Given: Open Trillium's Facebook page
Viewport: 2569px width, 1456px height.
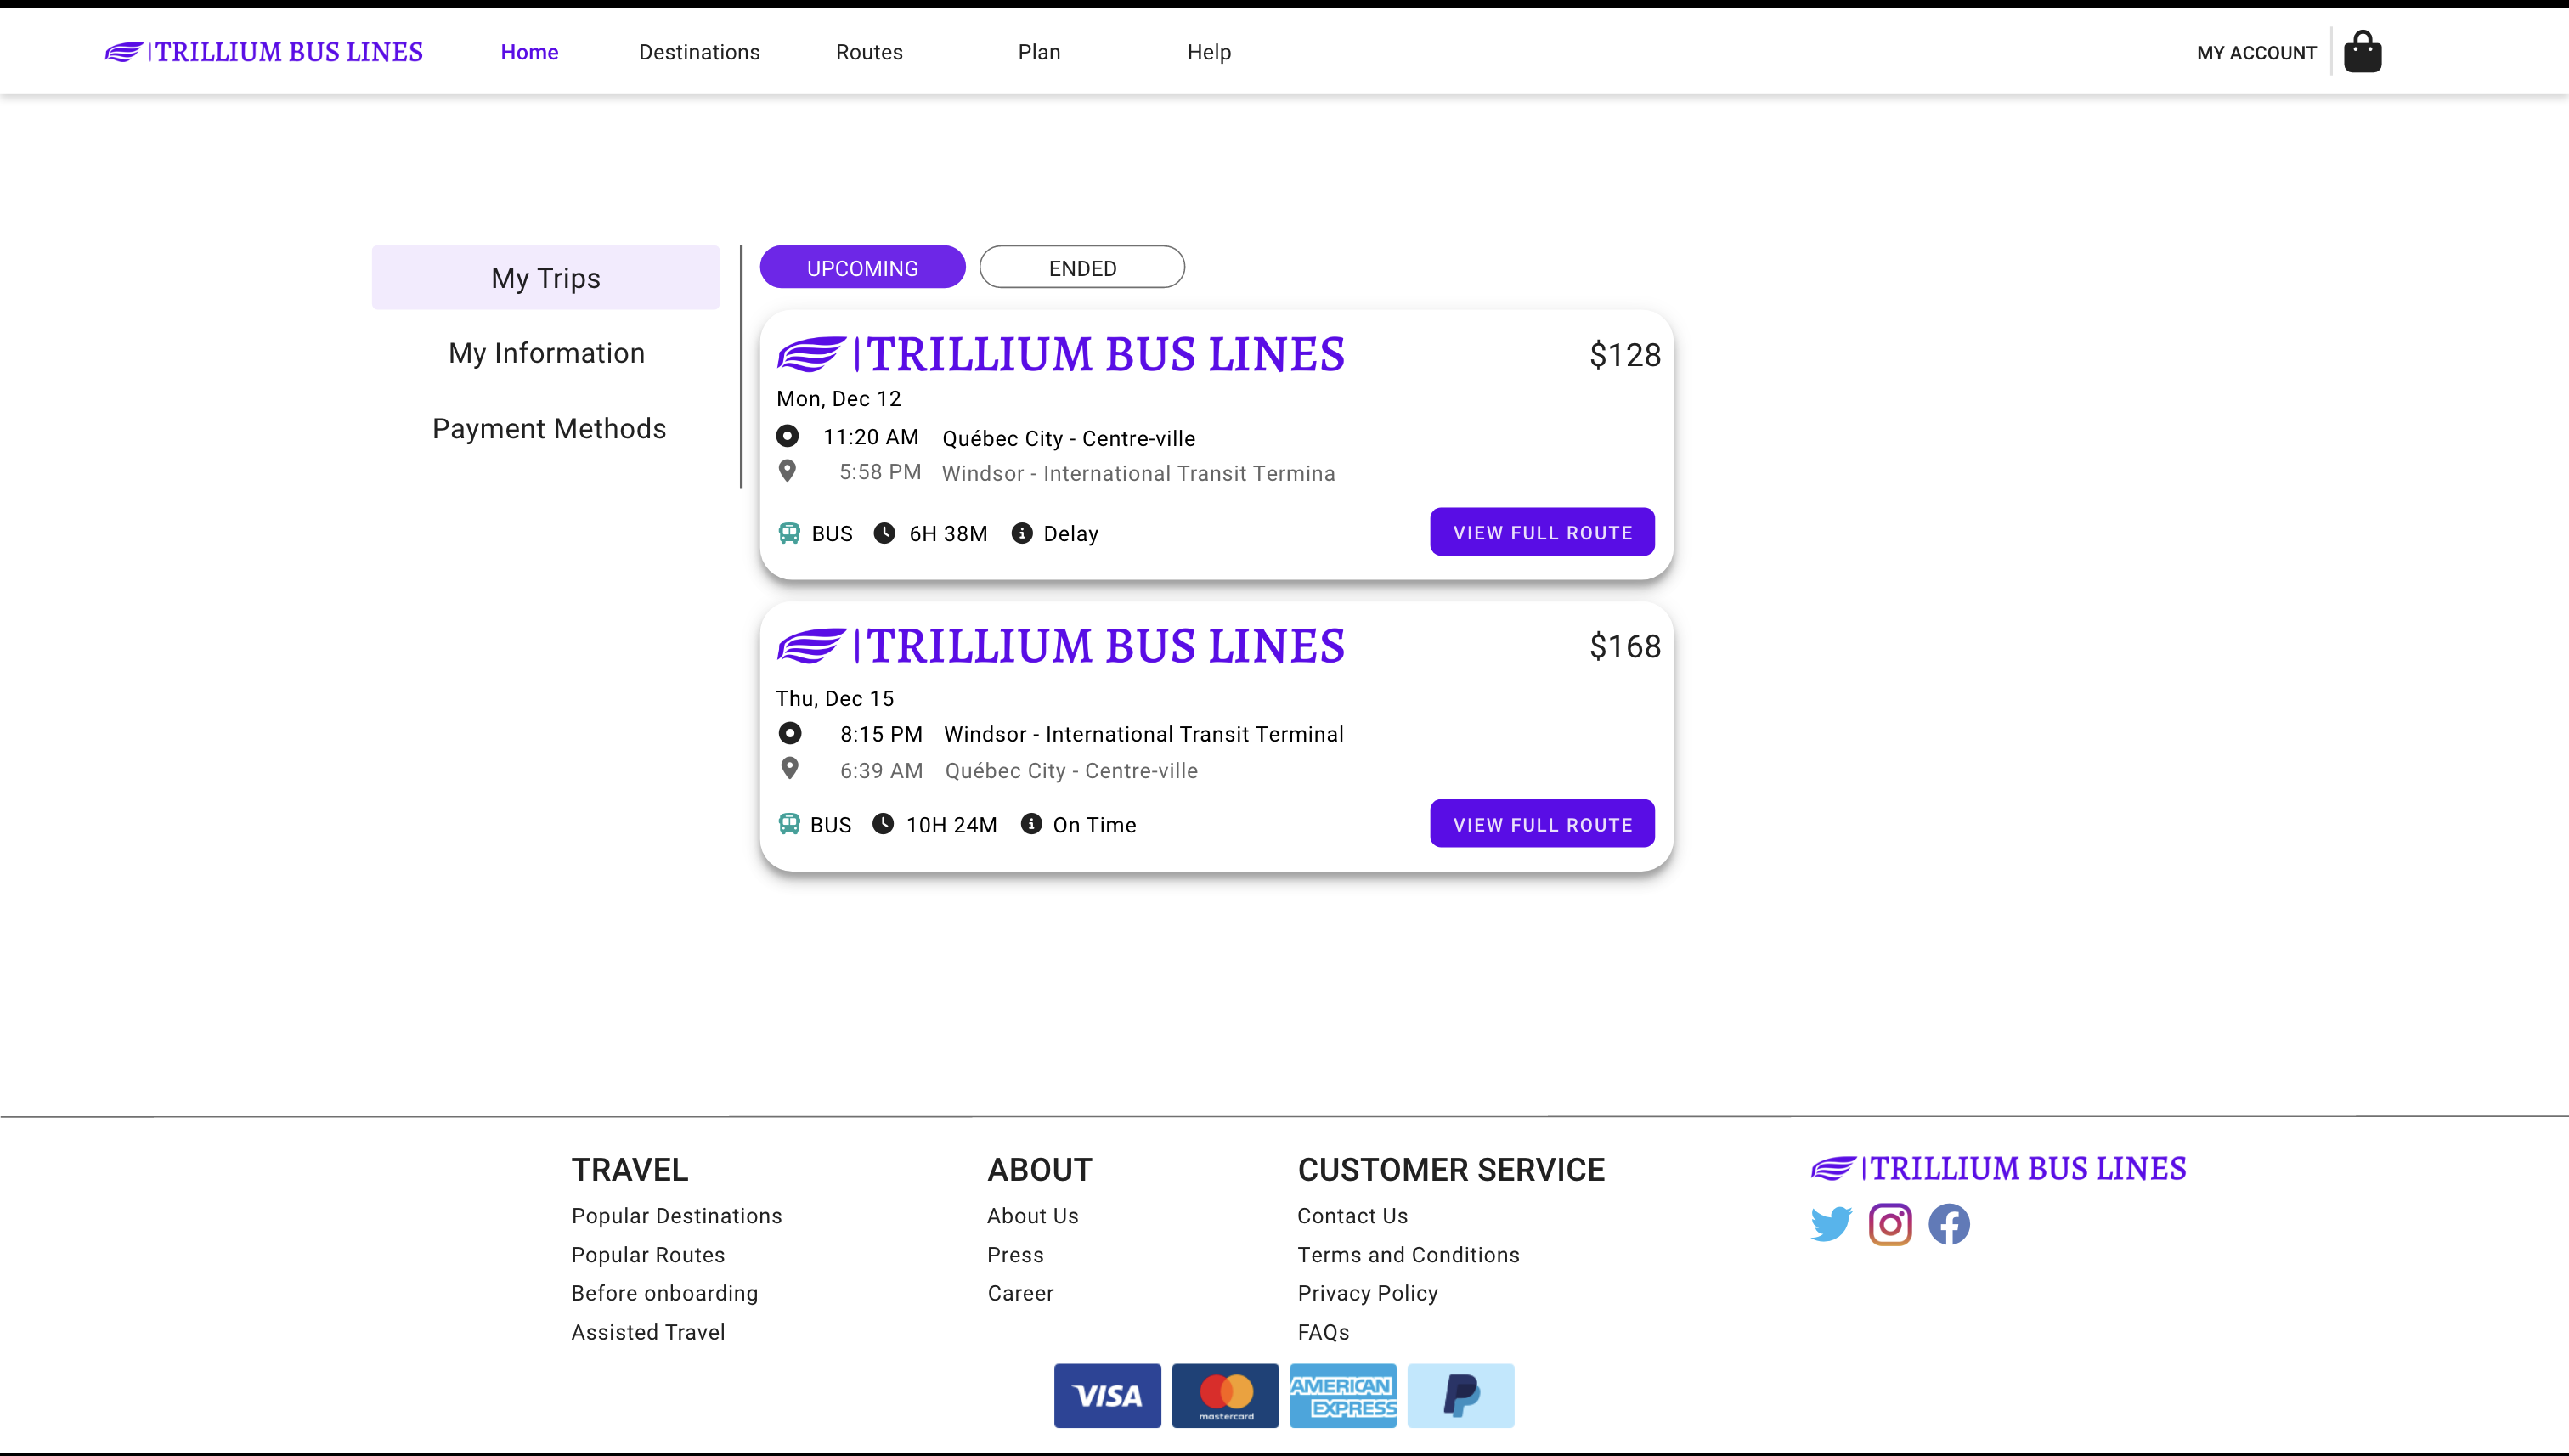Looking at the screenshot, I should point(1947,1224).
